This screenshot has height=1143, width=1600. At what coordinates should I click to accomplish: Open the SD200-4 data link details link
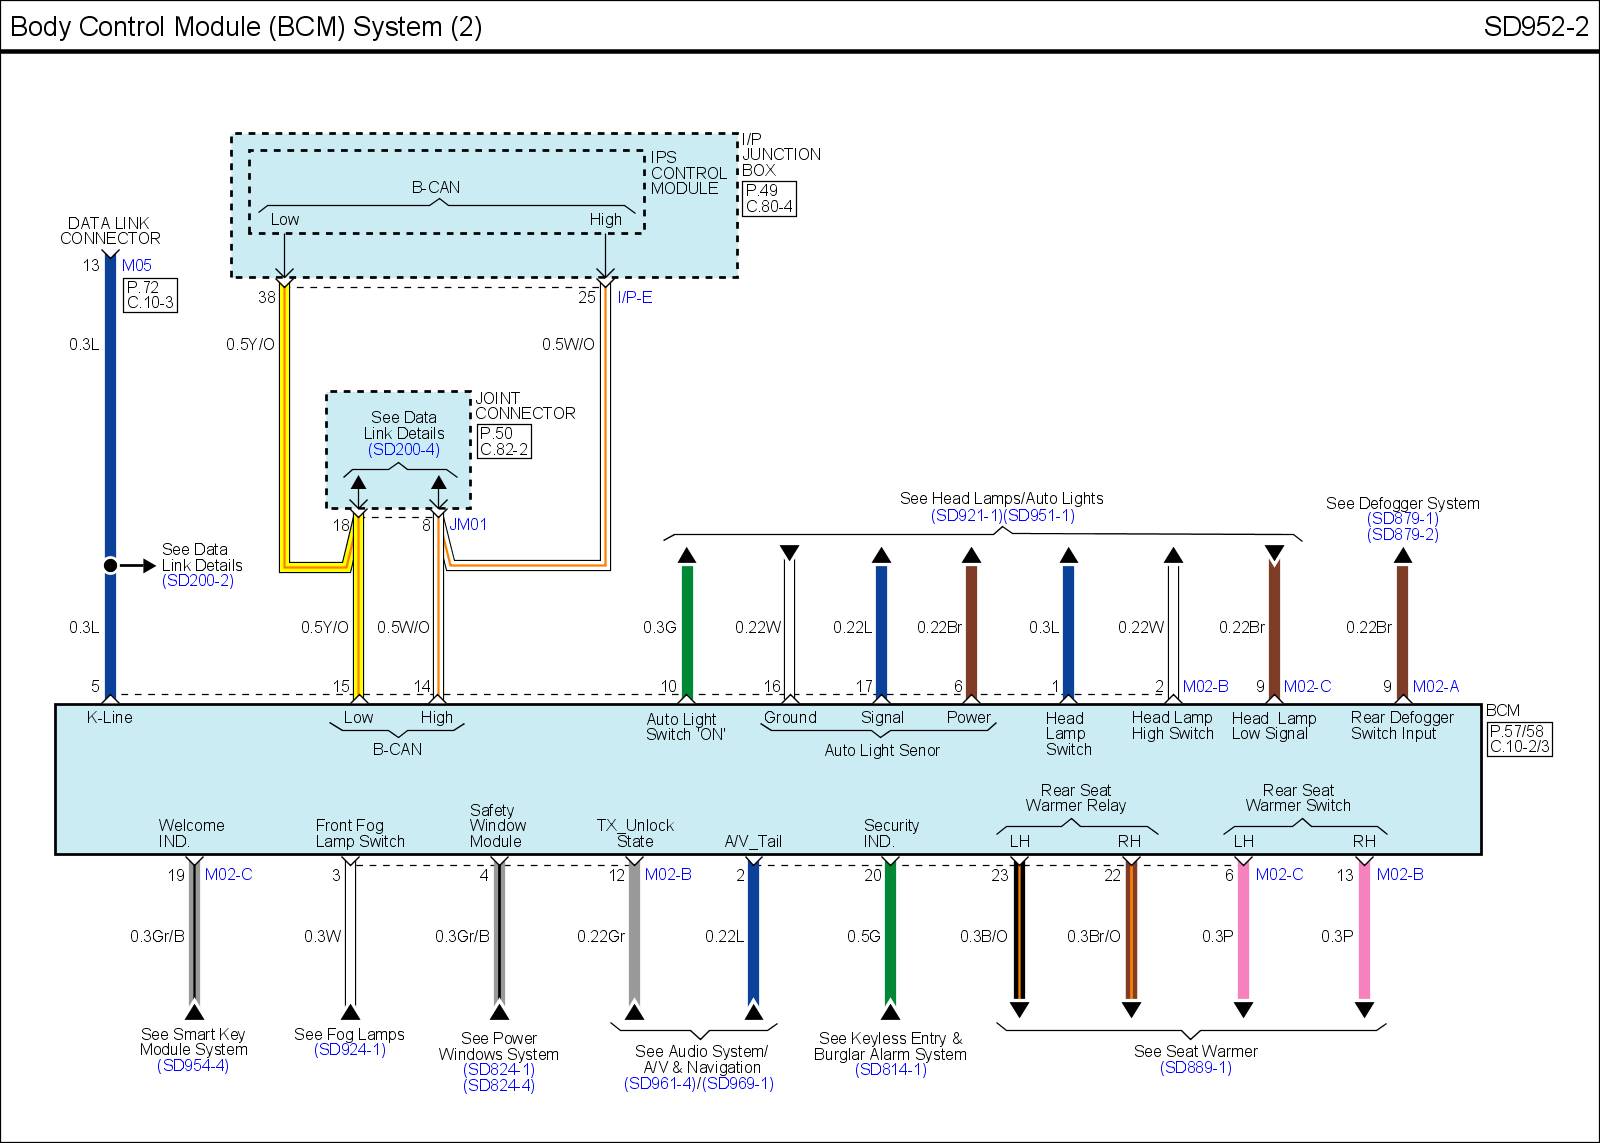403,450
